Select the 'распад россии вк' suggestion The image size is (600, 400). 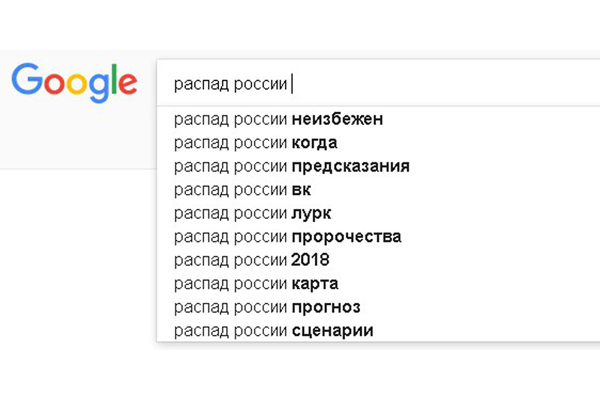(246, 189)
